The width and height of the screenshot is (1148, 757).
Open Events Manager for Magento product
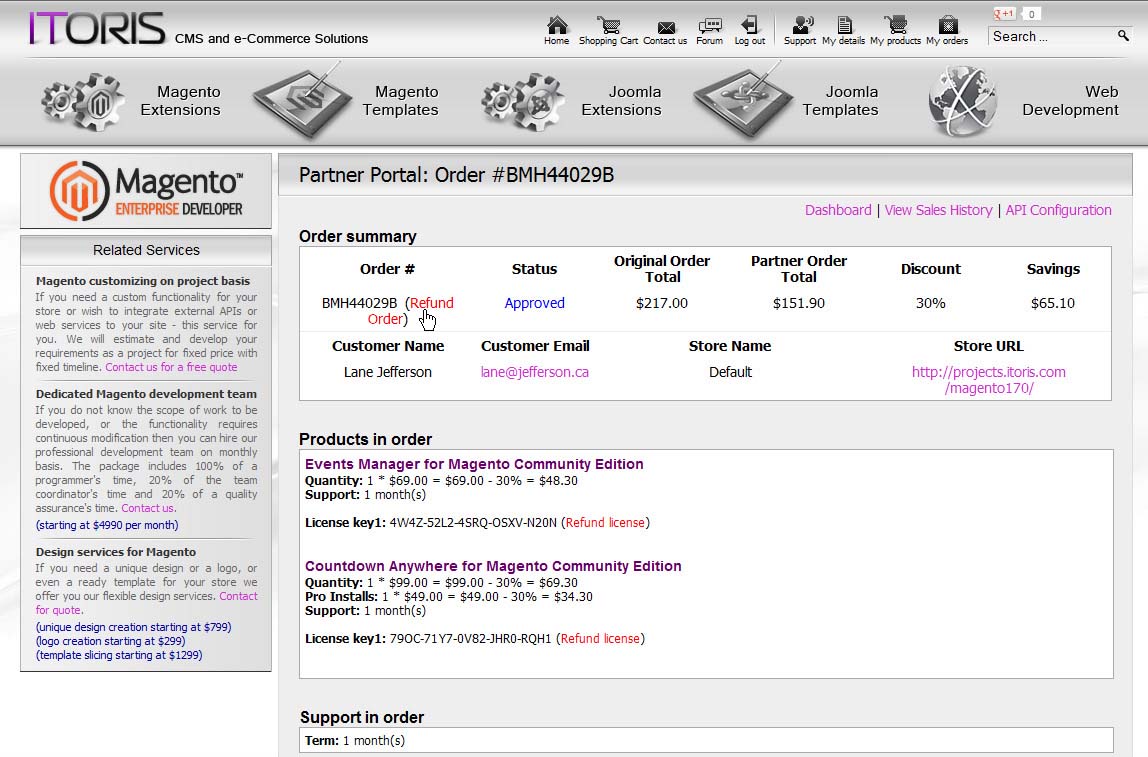pyautogui.click(x=474, y=464)
